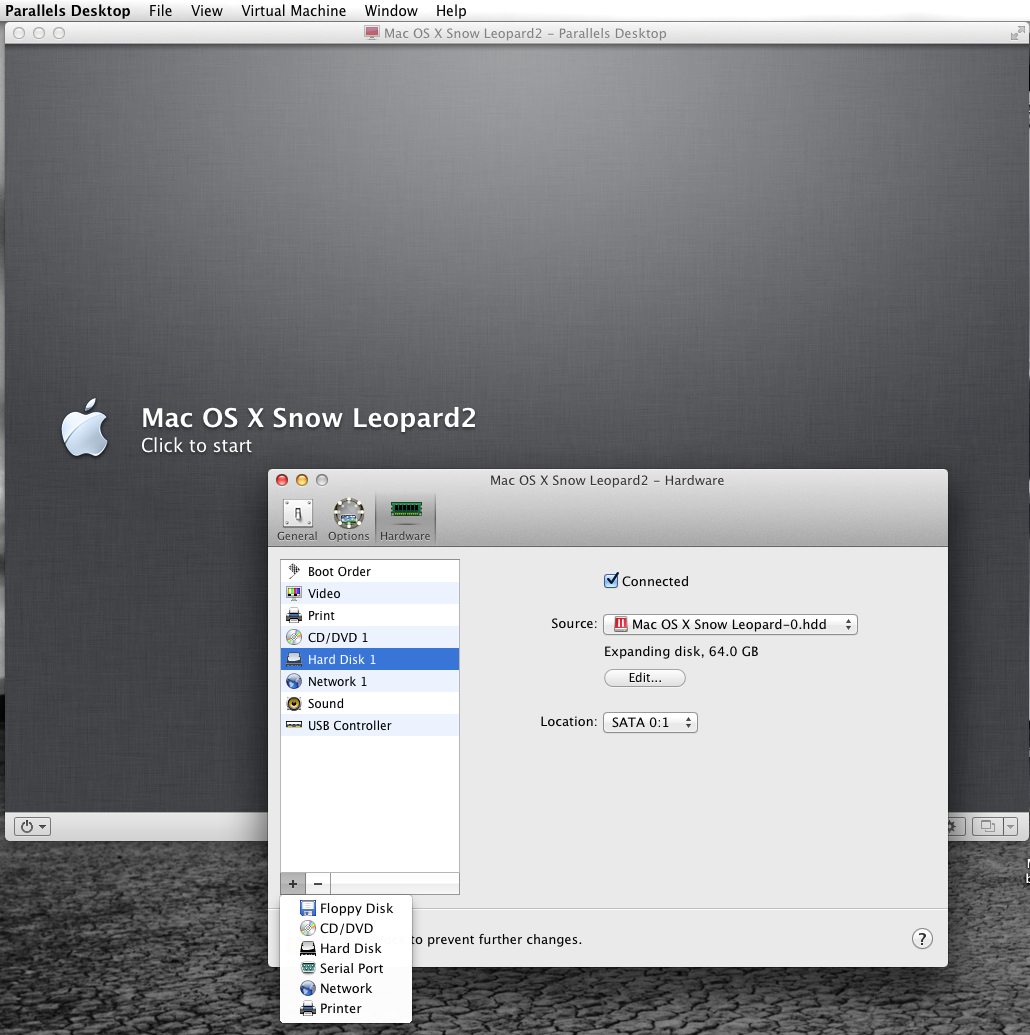Click the window view mode icon

pyautogui.click(x=988, y=826)
